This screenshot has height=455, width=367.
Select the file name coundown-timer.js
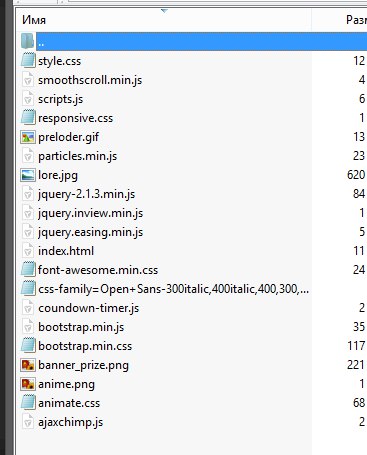click(89, 308)
